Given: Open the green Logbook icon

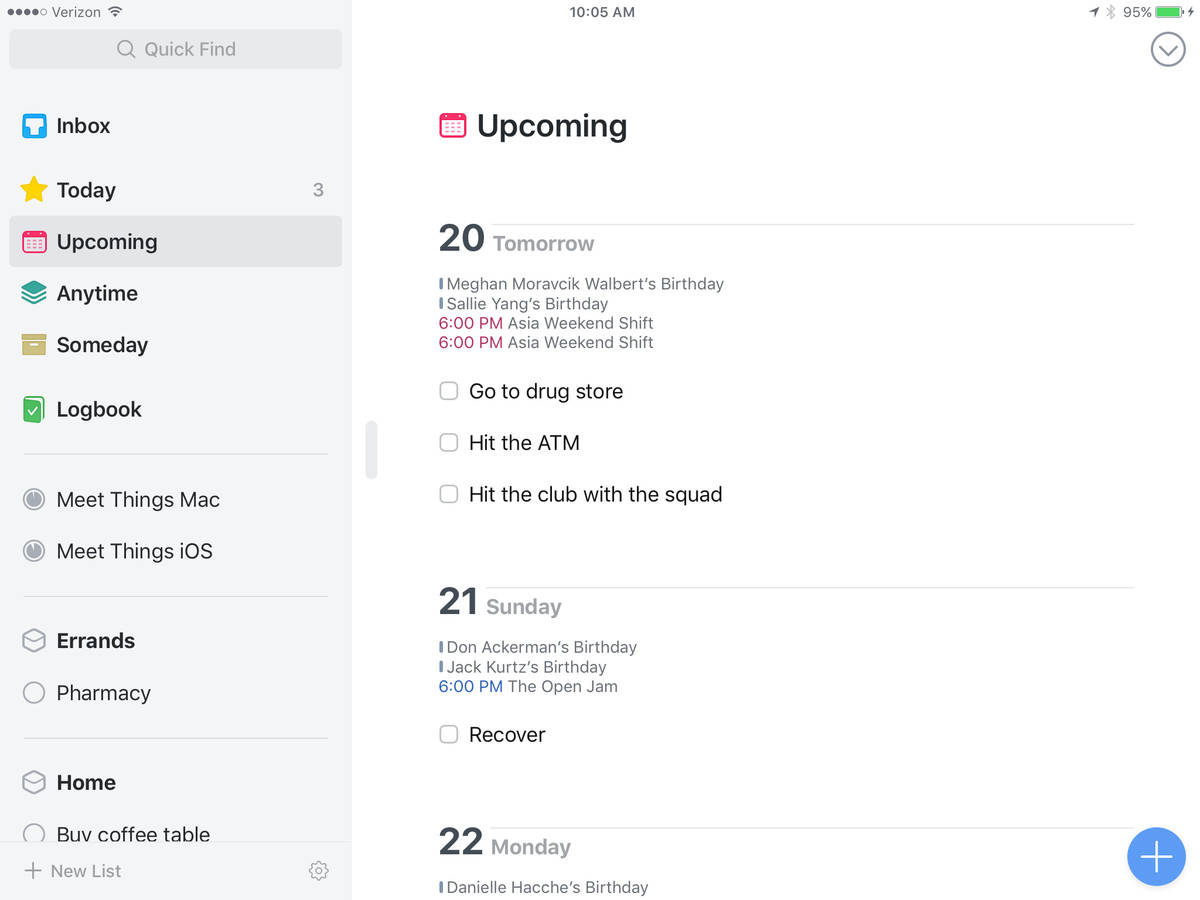Looking at the screenshot, I should pos(34,409).
